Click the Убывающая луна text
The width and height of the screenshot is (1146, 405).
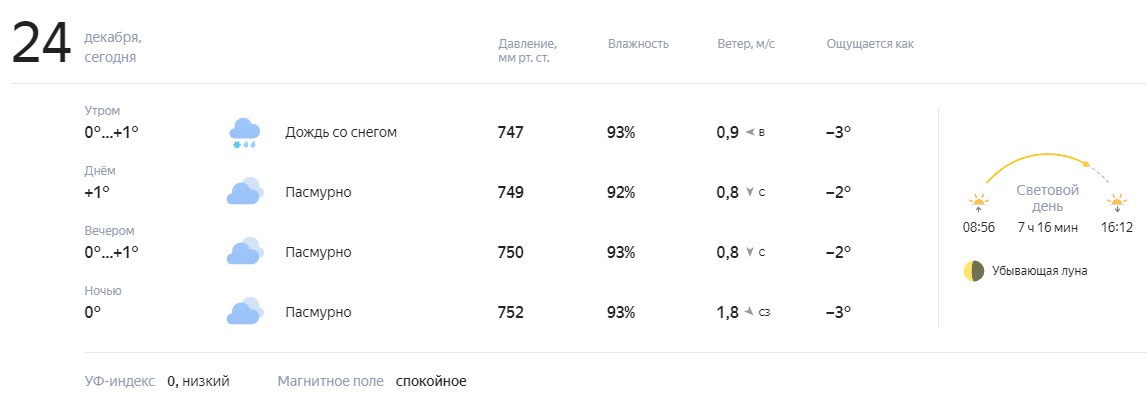[1039, 271]
